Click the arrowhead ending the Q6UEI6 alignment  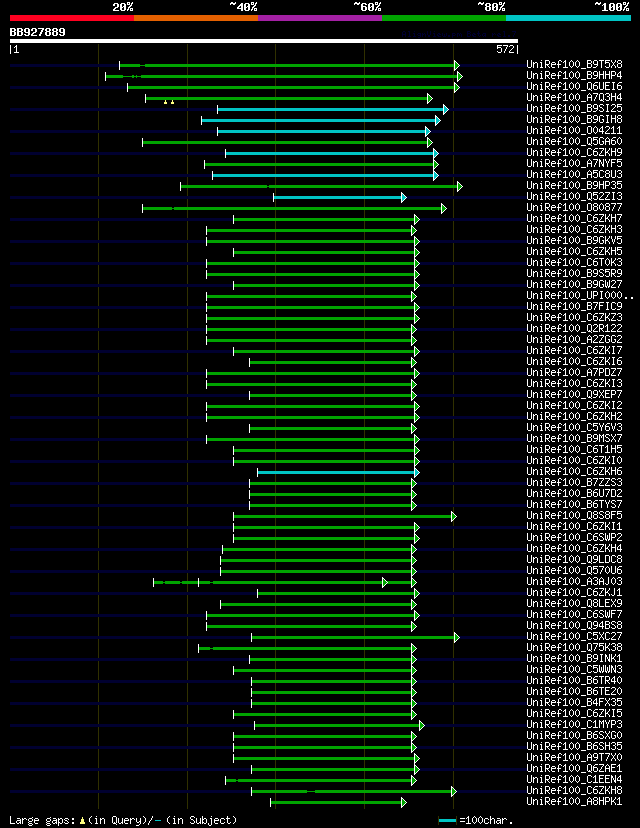coord(457,88)
